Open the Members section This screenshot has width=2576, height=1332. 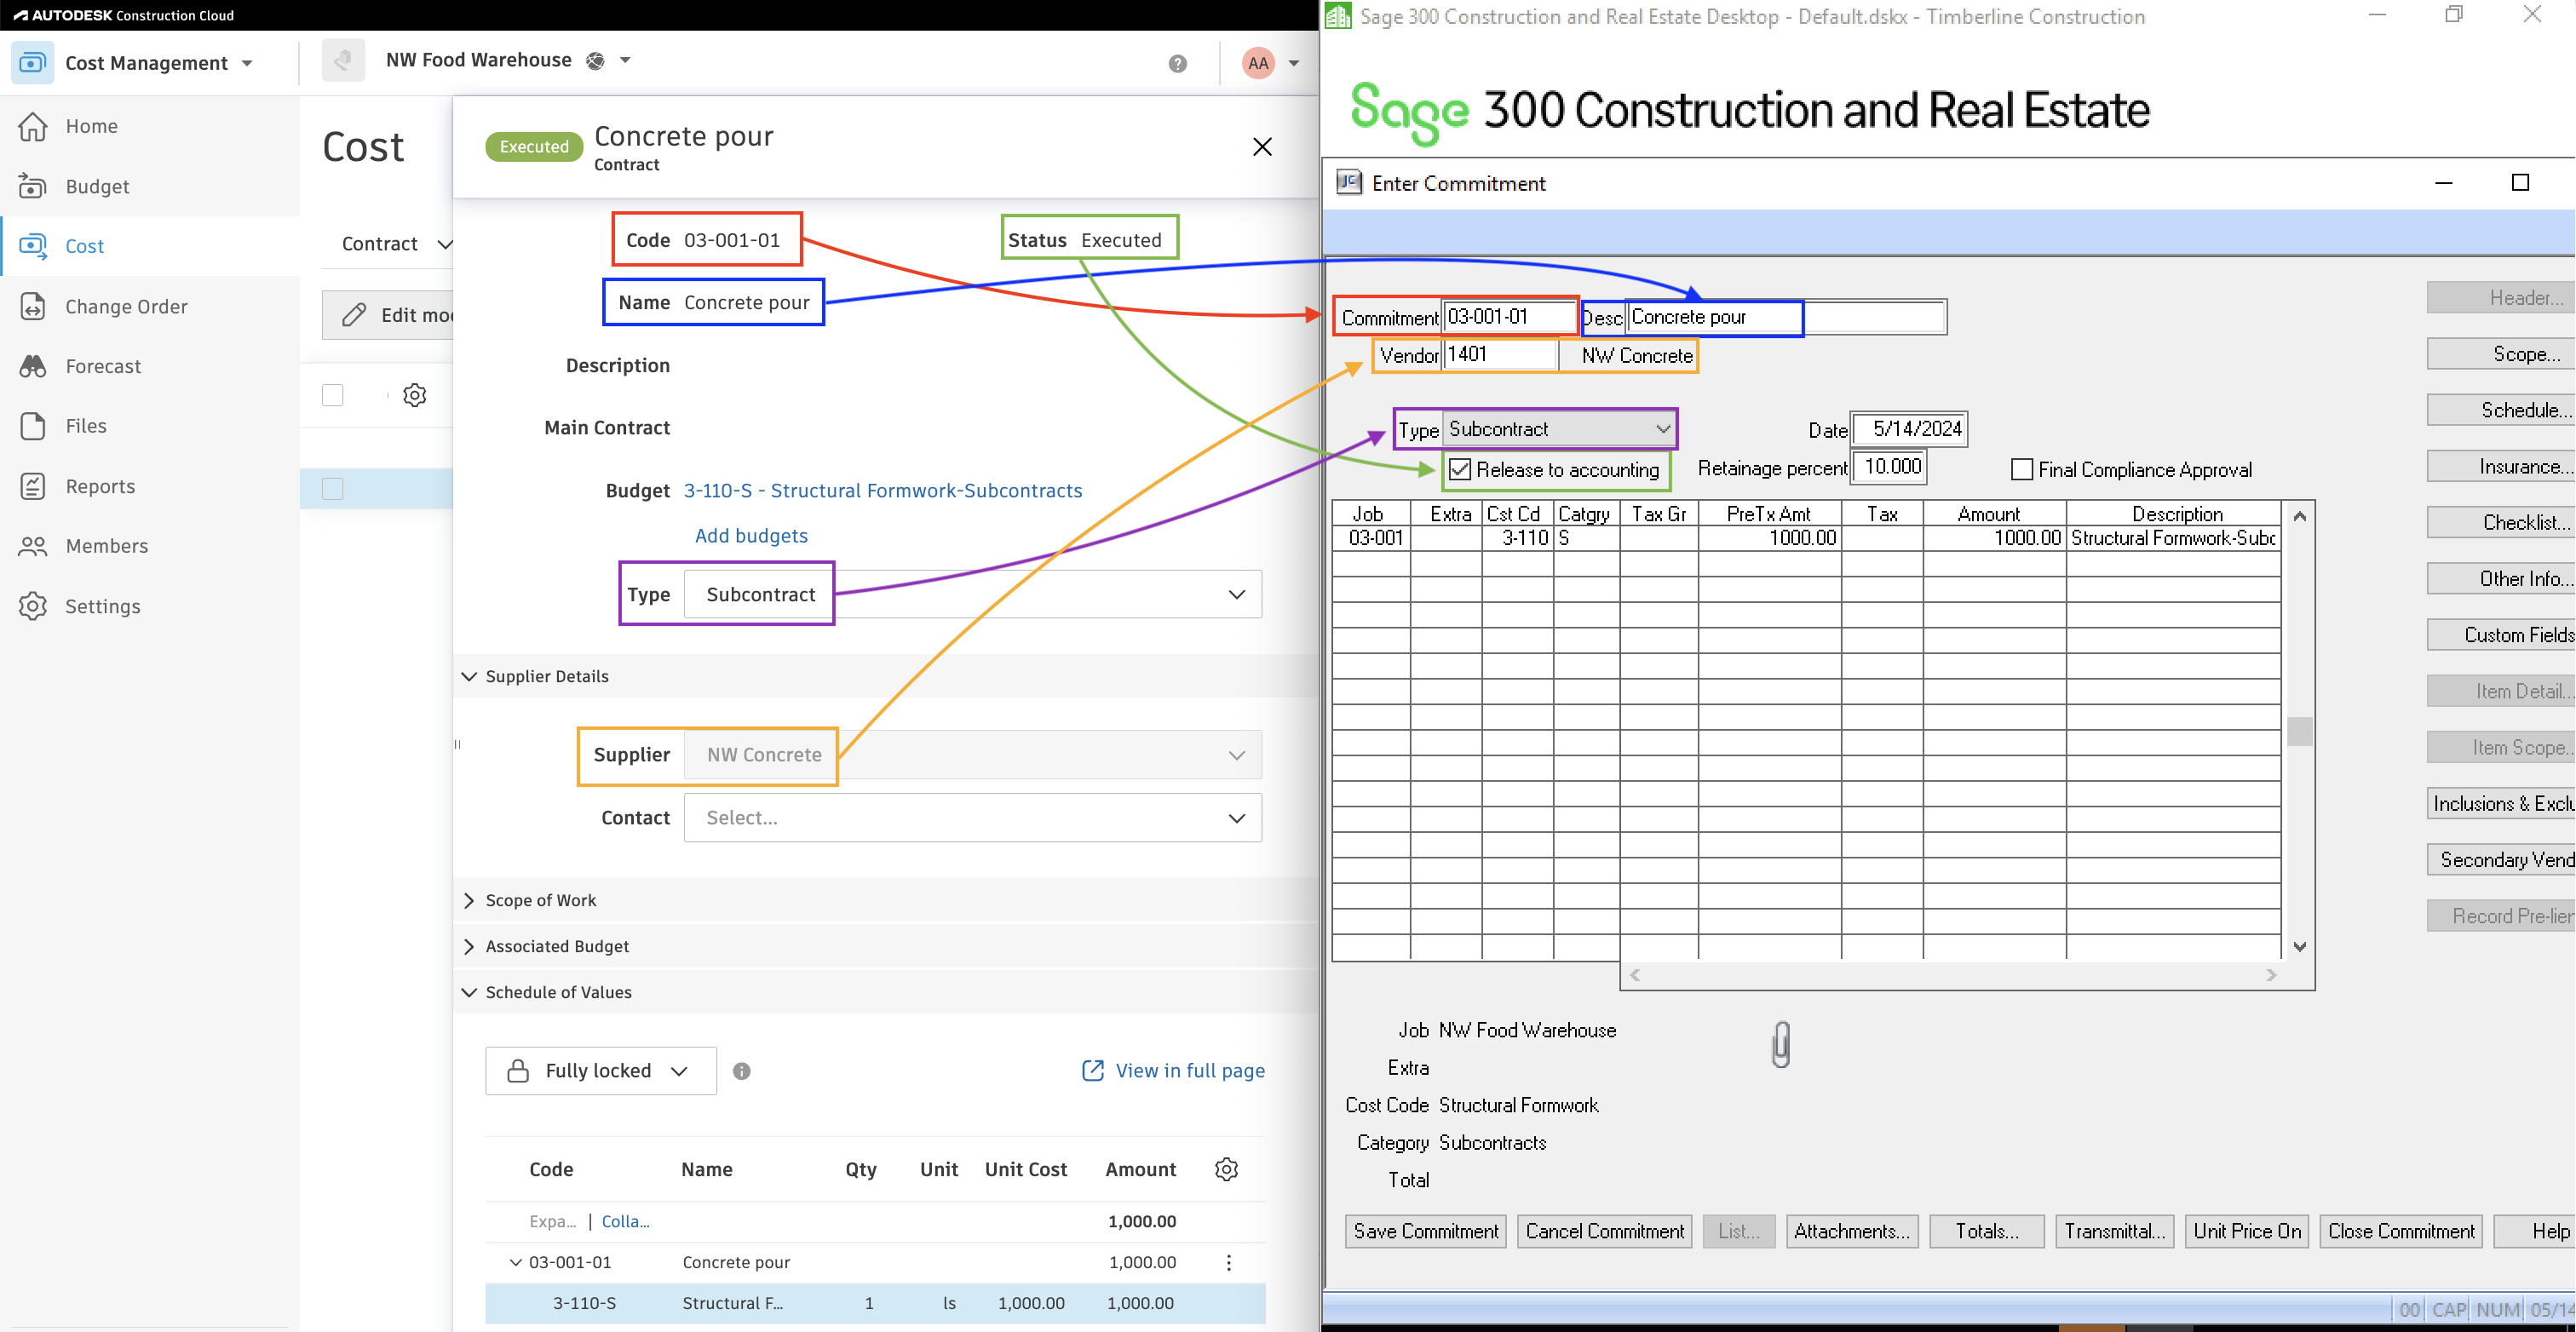tap(106, 546)
